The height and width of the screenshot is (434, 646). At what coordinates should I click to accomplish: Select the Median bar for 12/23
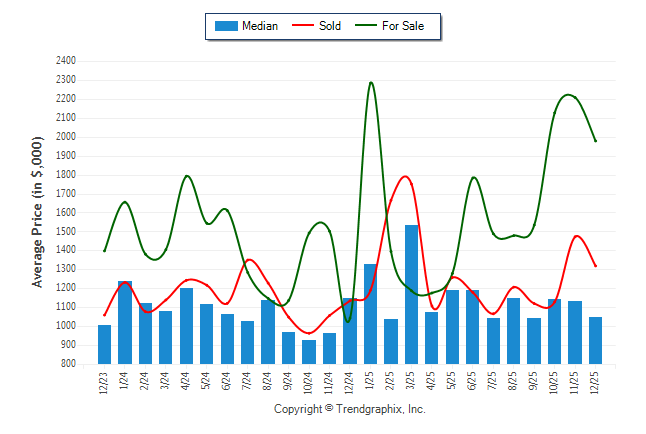[105, 344]
